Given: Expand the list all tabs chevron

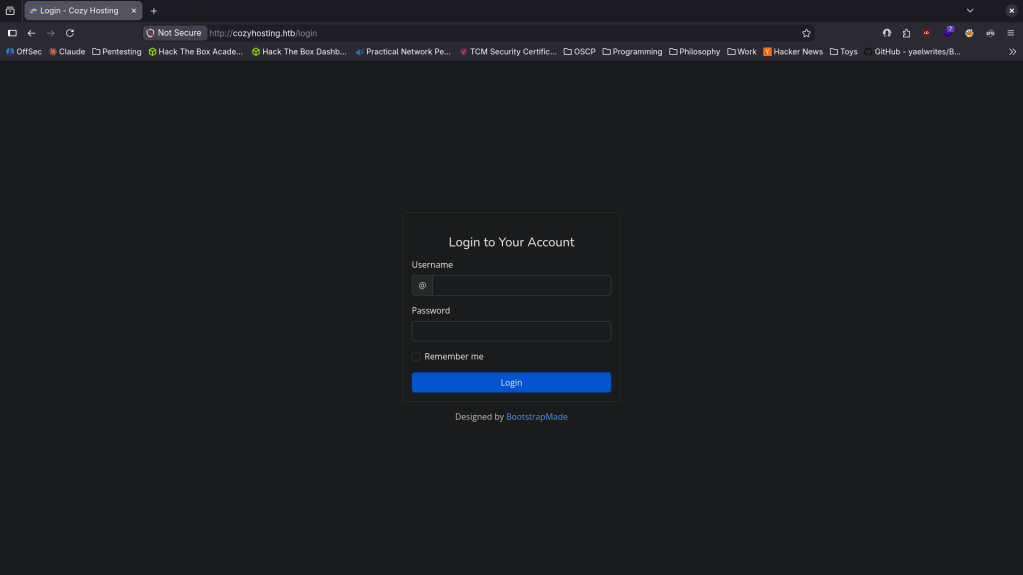Looking at the screenshot, I should [x=969, y=11].
